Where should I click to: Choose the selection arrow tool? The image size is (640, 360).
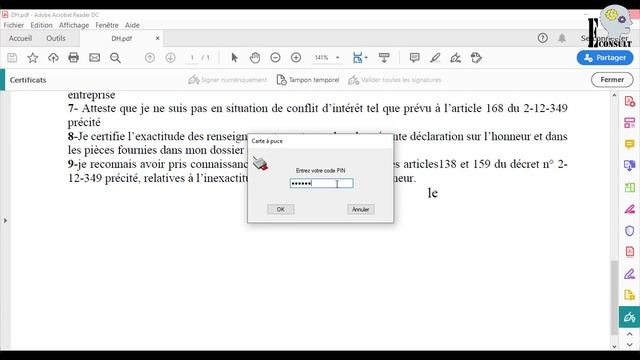(234, 58)
